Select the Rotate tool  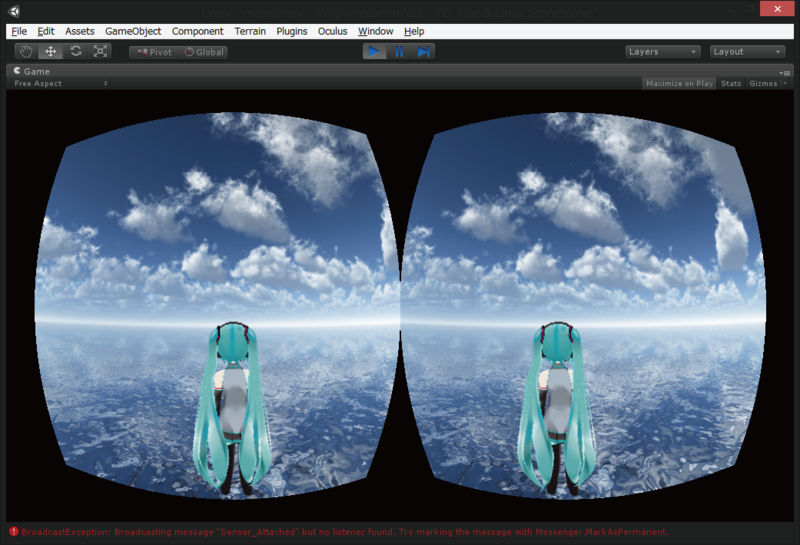[x=76, y=52]
